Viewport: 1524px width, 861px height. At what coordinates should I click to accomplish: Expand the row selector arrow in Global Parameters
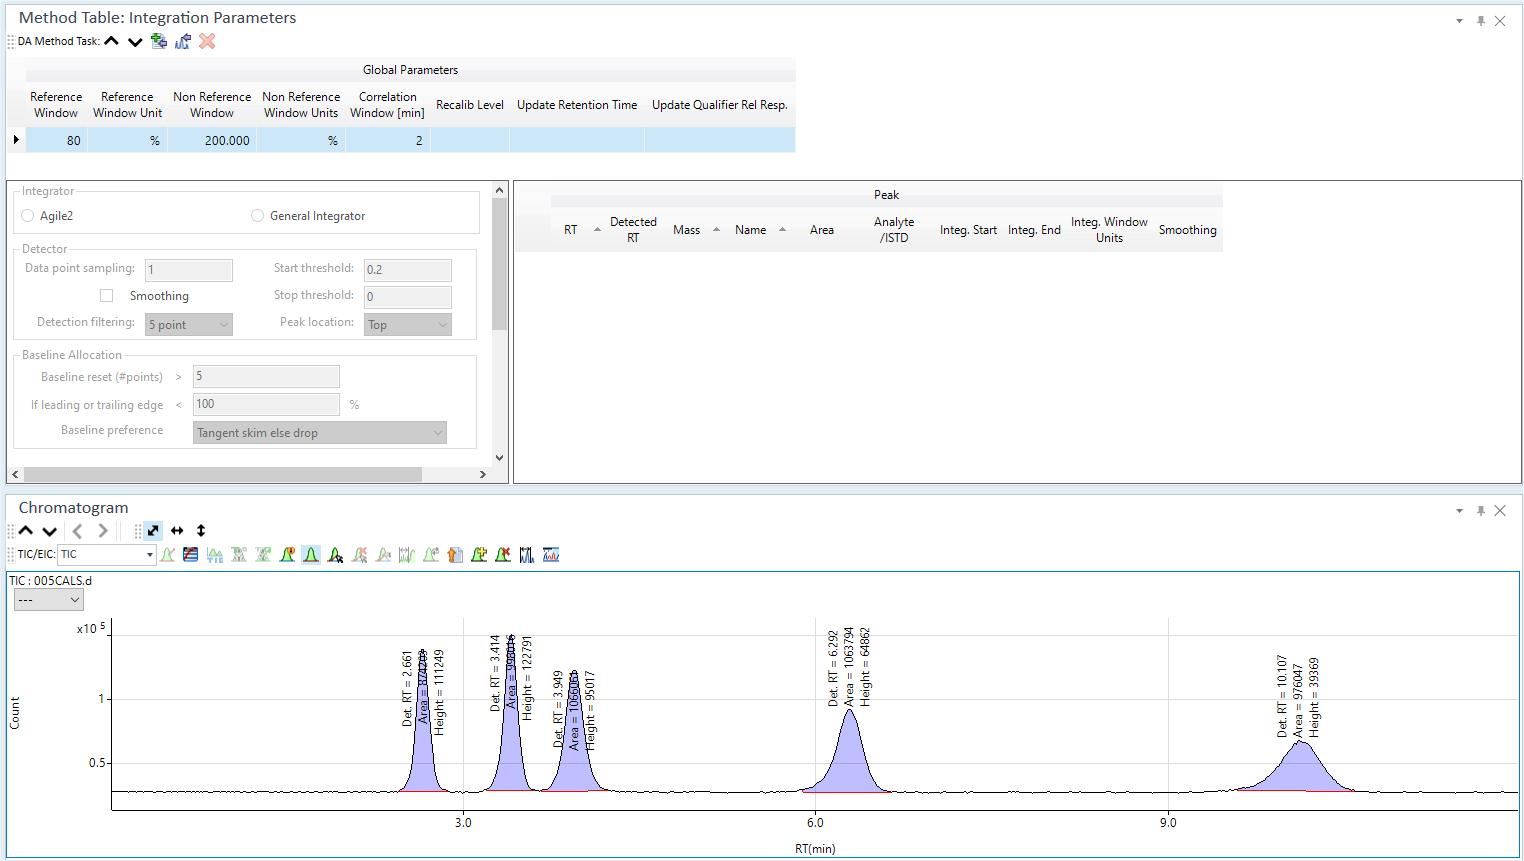(x=16, y=140)
